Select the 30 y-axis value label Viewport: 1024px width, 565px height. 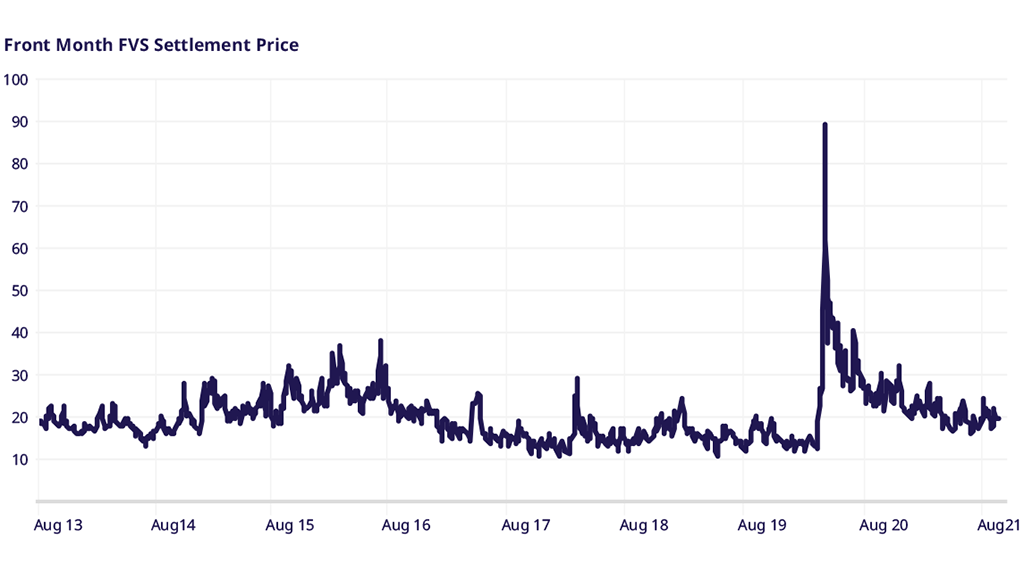coord(20,375)
